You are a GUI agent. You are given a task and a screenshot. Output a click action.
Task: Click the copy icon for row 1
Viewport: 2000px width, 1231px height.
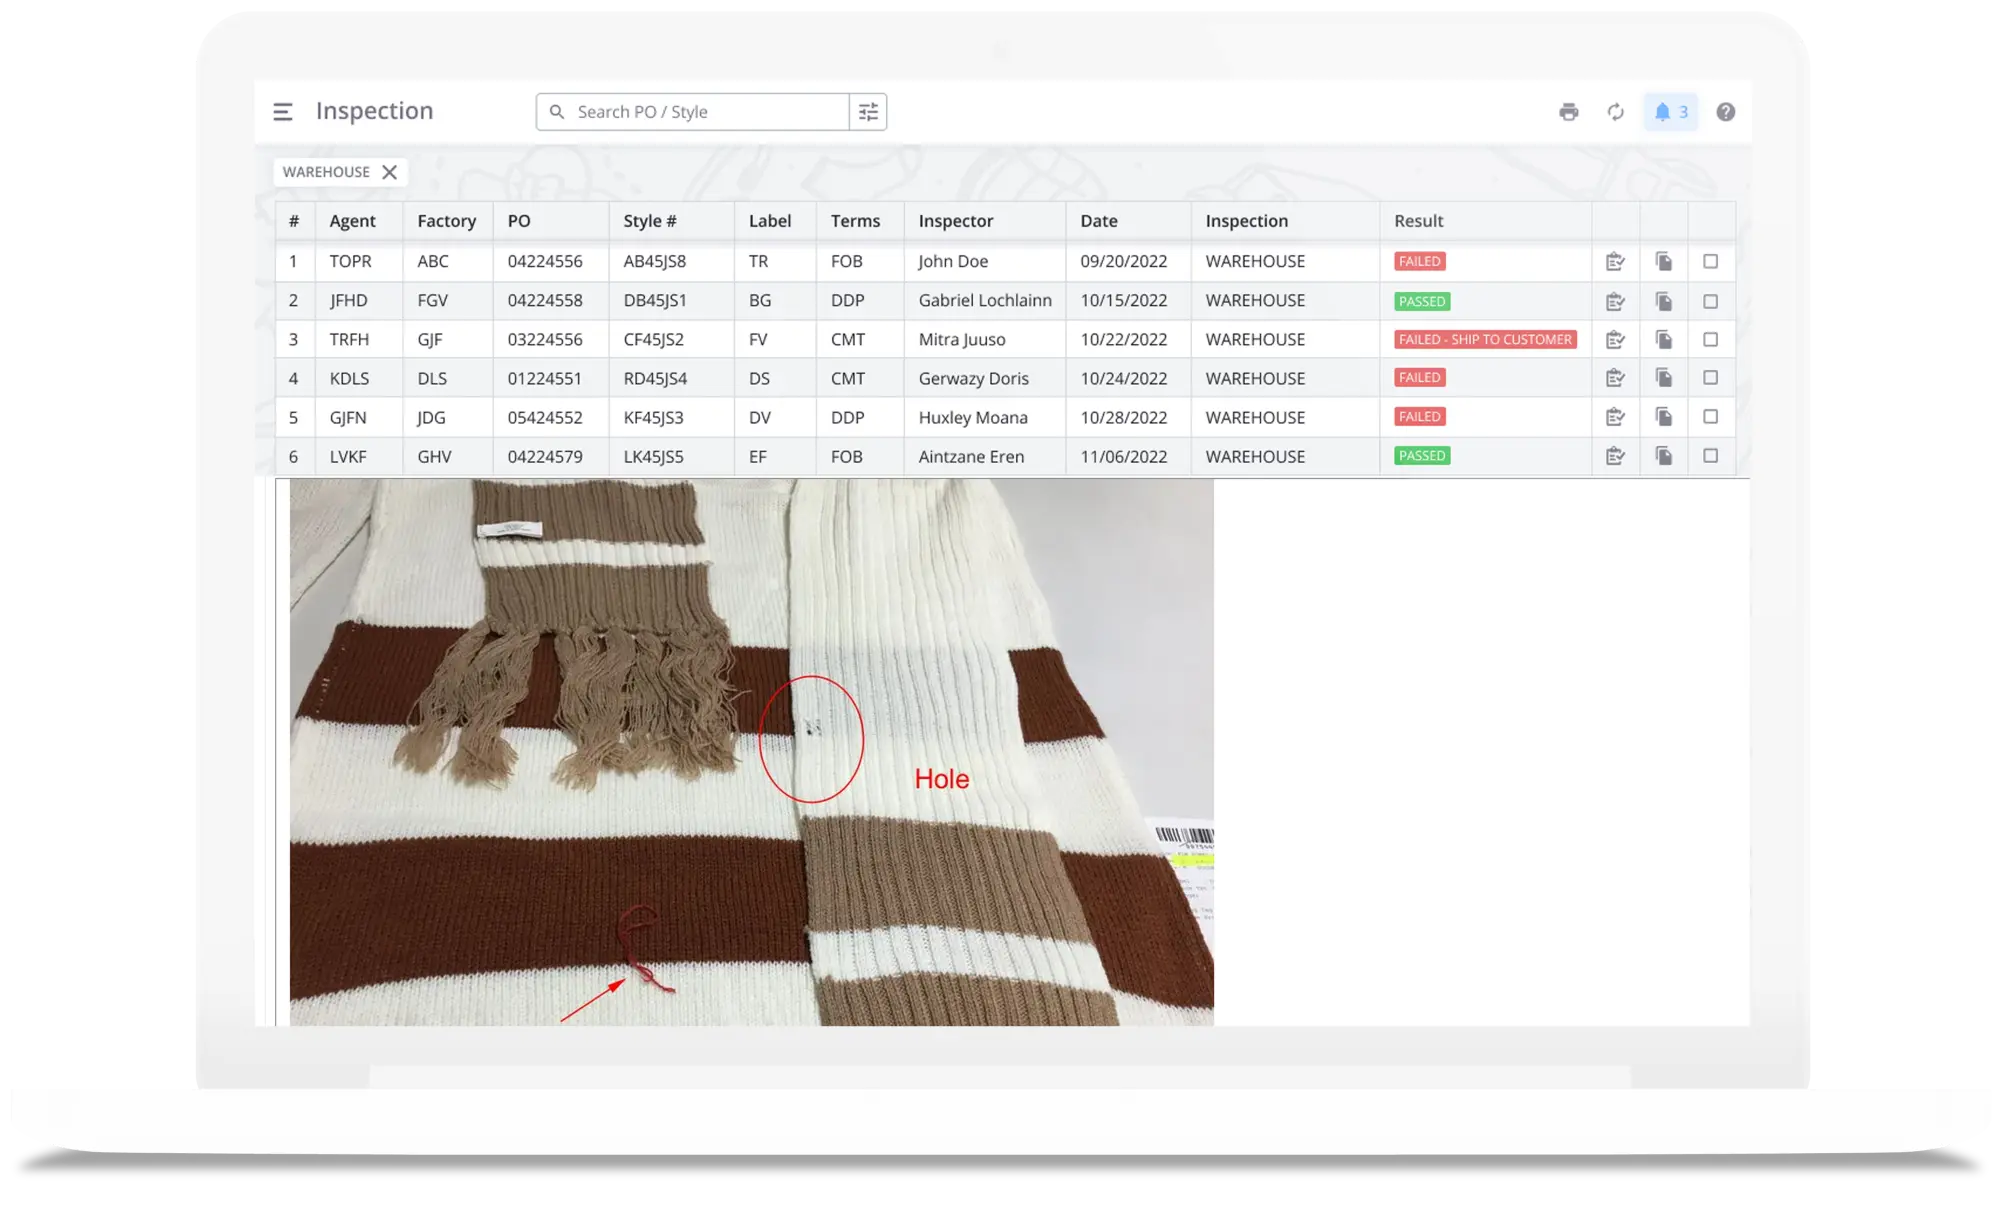tap(1663, 261)
